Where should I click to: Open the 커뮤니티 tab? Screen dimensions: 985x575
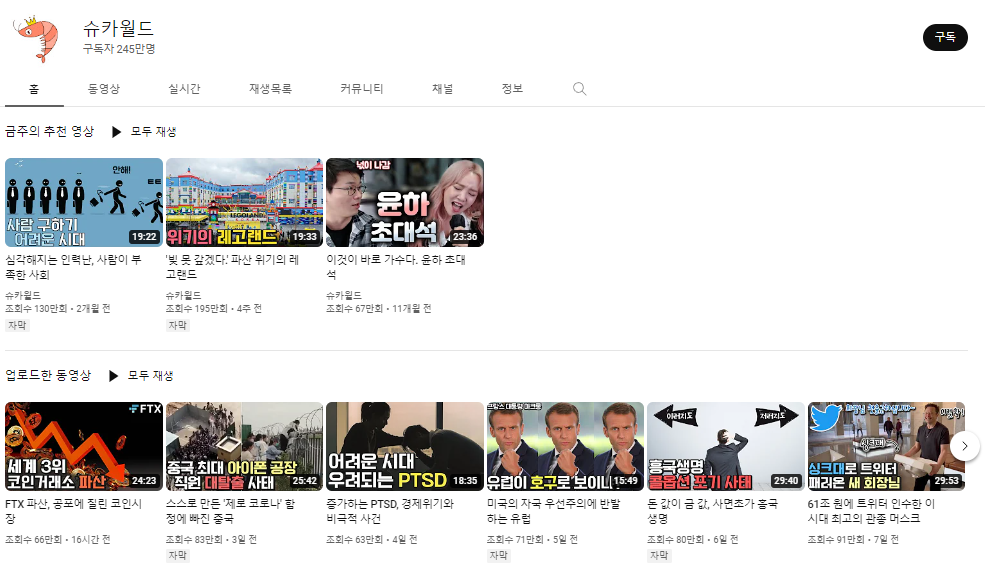(361, 89)
